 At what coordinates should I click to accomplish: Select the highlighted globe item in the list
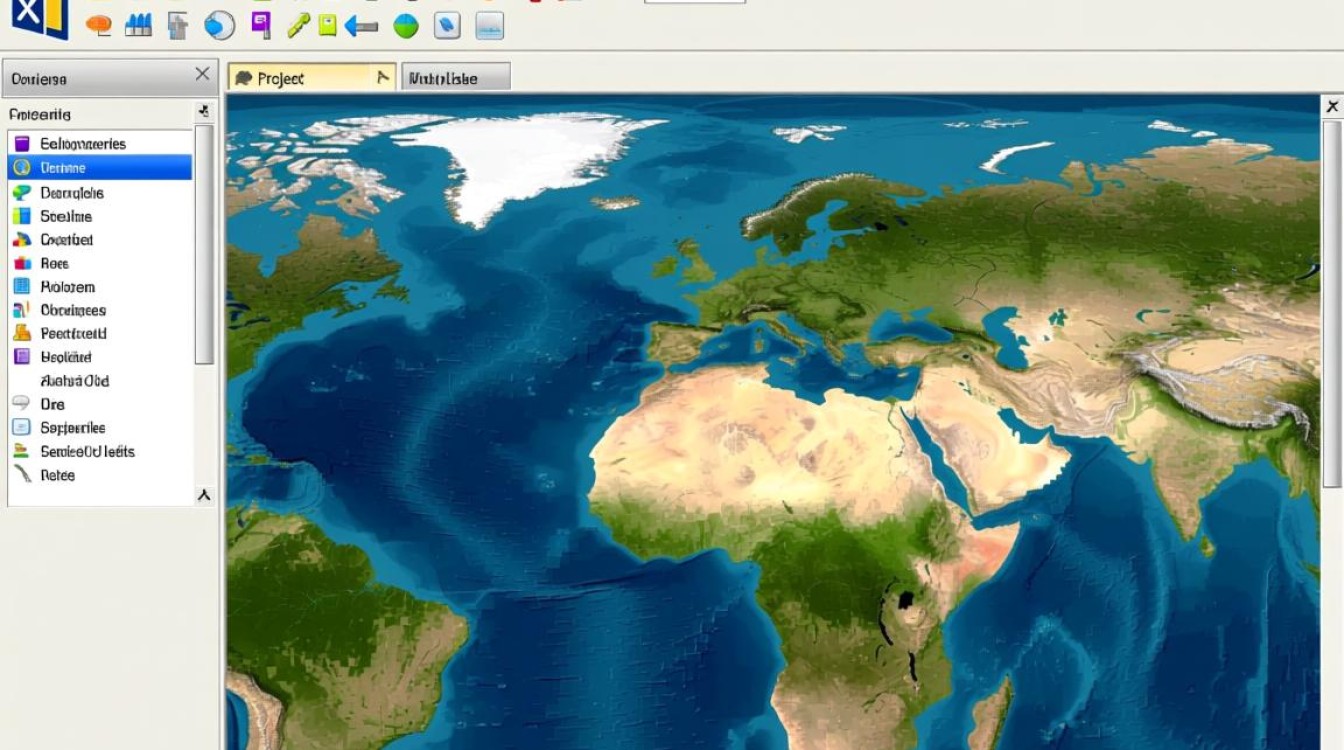click(99, 168)
